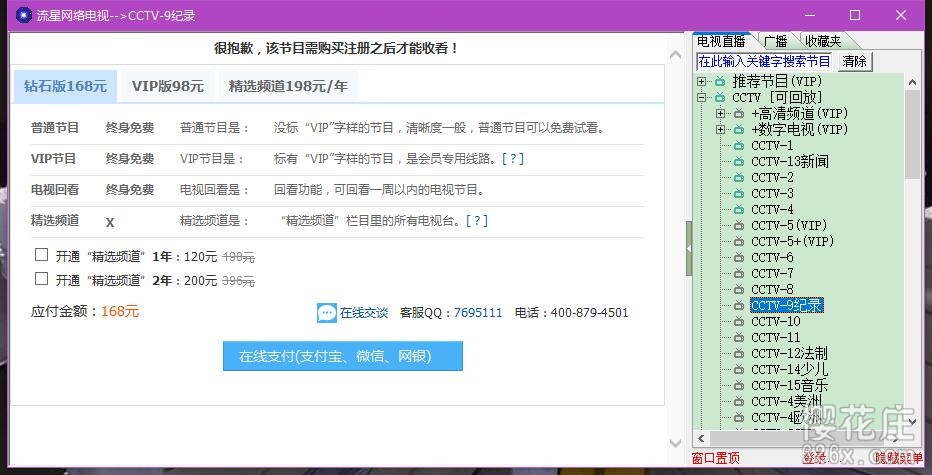Expand the 推荐节目(VIP) tree node
The width and height of the screenshot is (932, 475).
702,81
